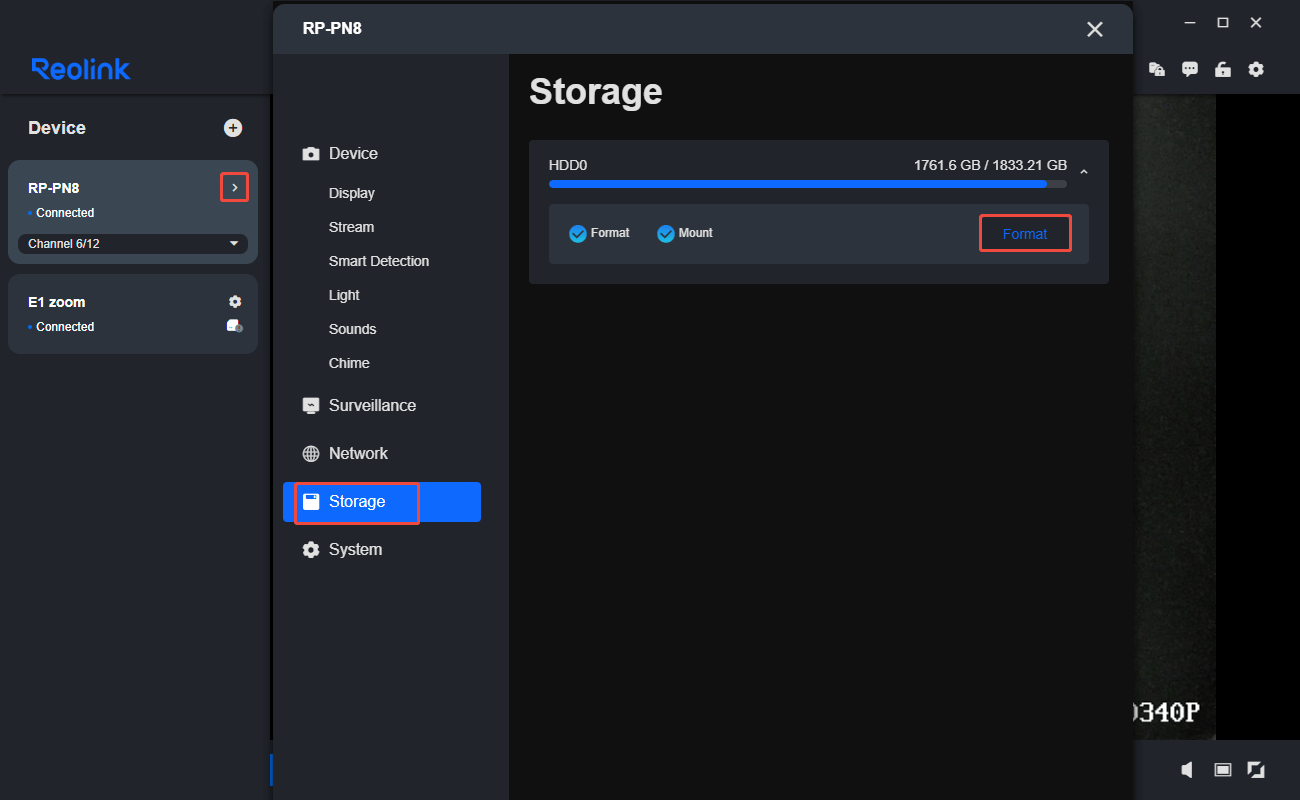Screen dimensions: 1300x800
Task: Click the E1 zoom SD card icon
Action: point(234,326)
